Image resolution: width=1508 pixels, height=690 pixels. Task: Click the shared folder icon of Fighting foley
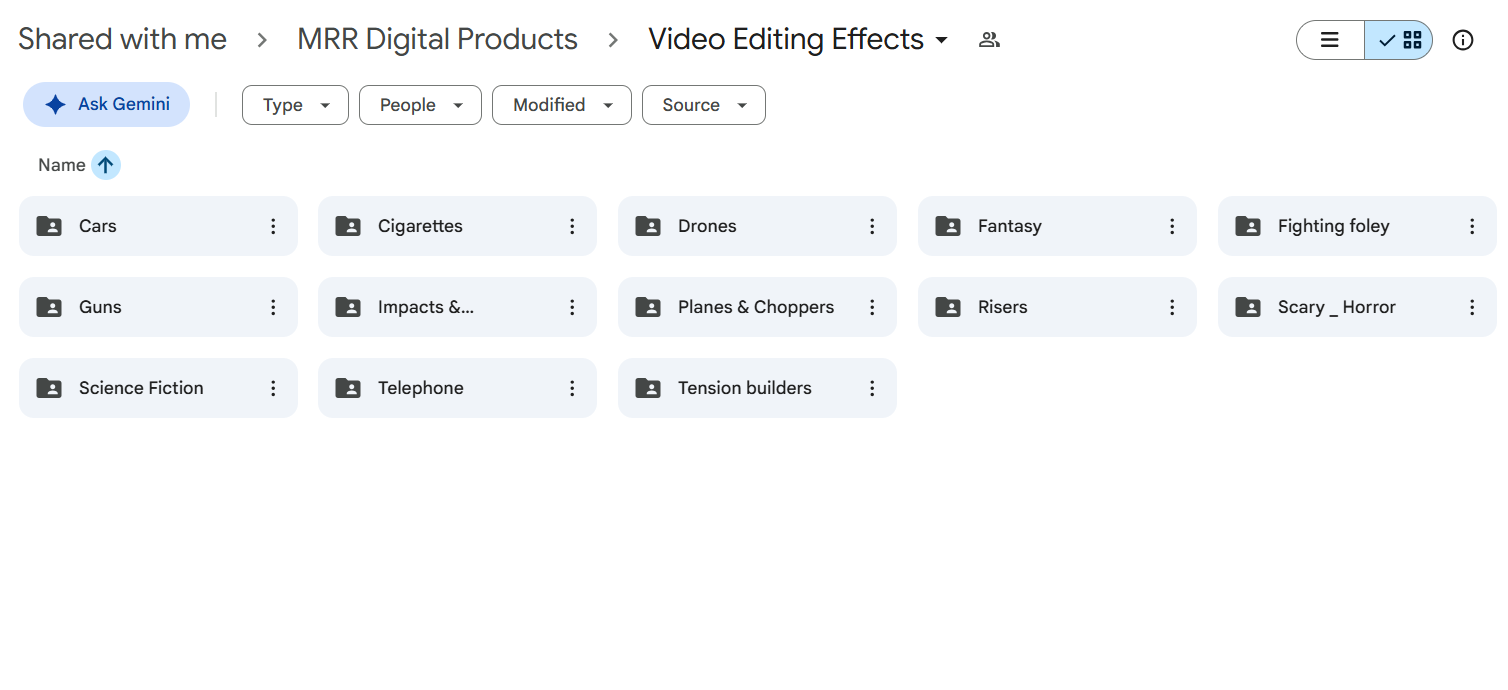point(1248,226)
